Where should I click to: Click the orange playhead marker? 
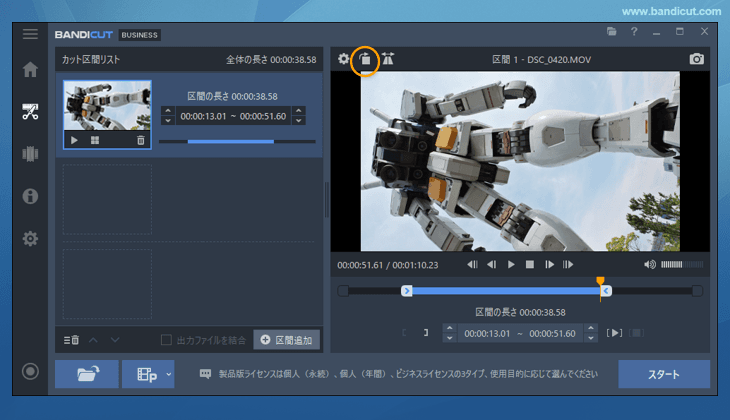[601, 281]
